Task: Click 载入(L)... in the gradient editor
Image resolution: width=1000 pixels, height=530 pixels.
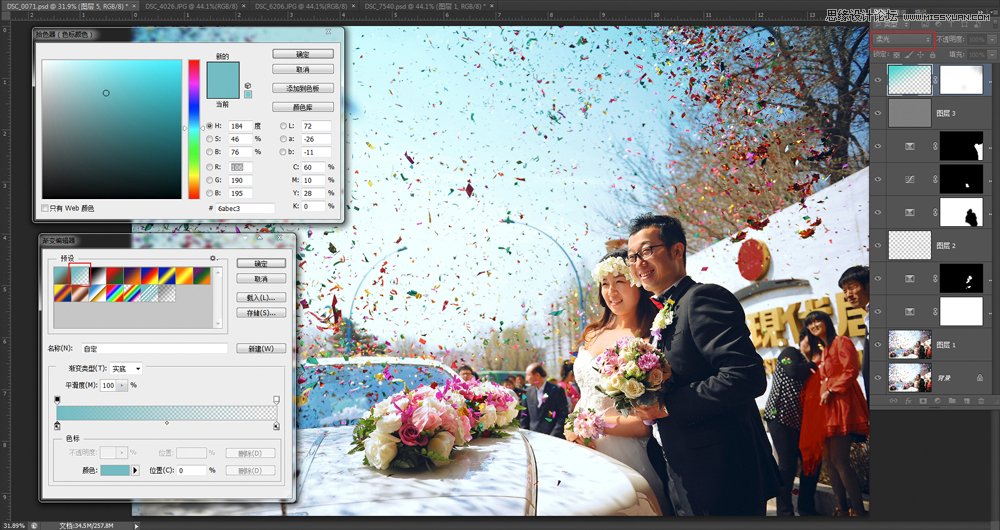Action: [x=261, y=297]
